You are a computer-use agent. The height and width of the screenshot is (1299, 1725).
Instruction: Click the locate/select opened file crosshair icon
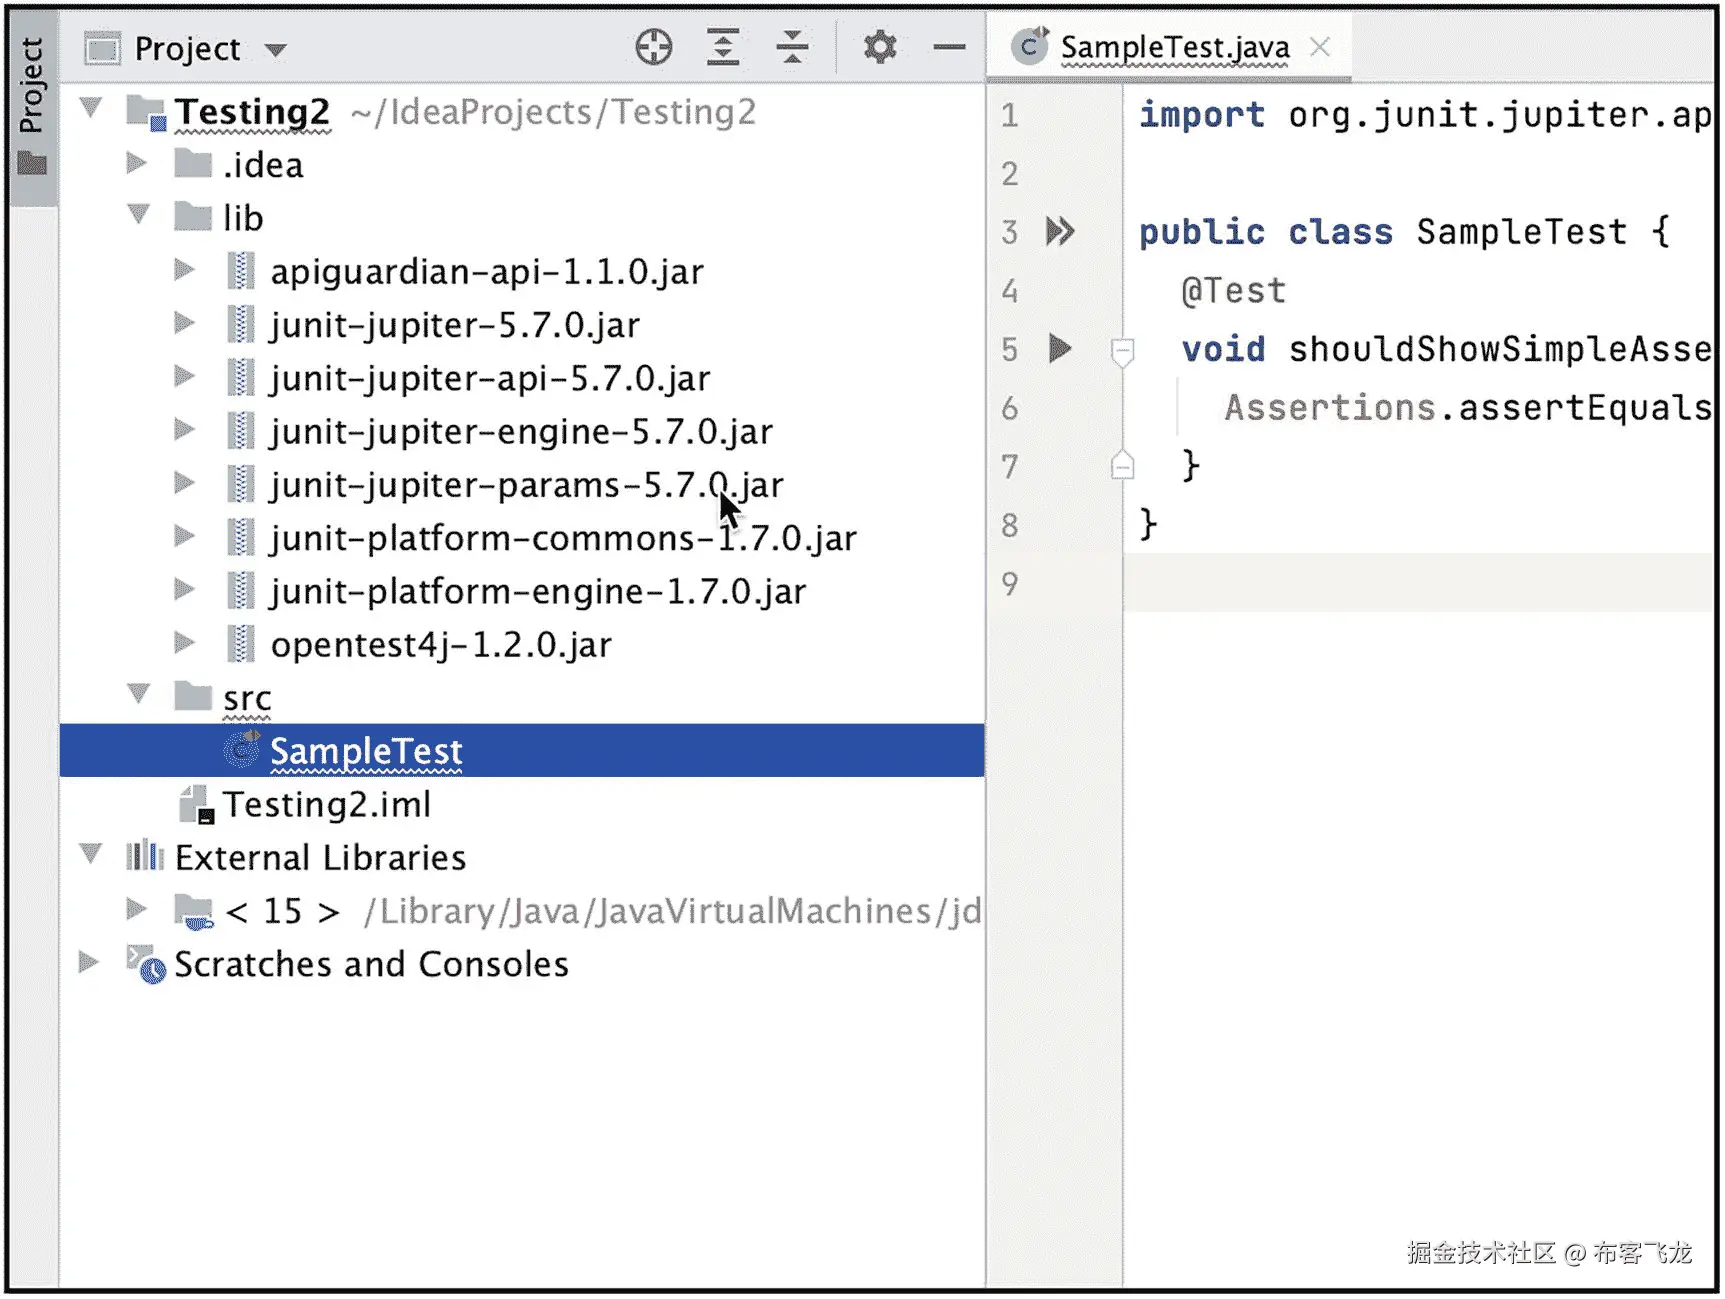653,47
